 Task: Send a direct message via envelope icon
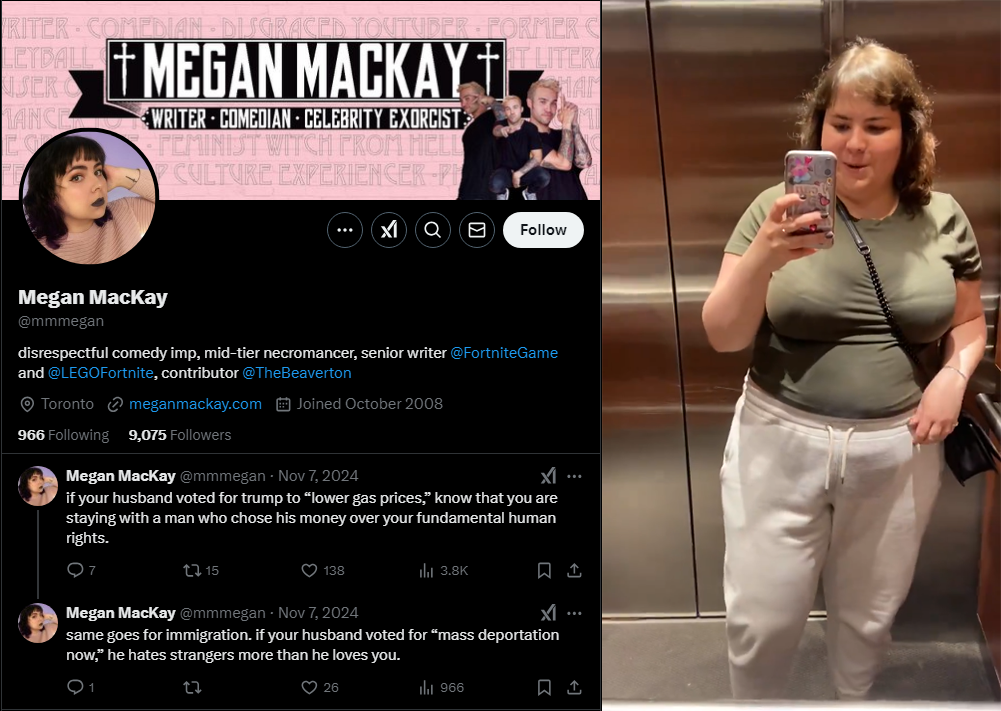pos(477,230)
